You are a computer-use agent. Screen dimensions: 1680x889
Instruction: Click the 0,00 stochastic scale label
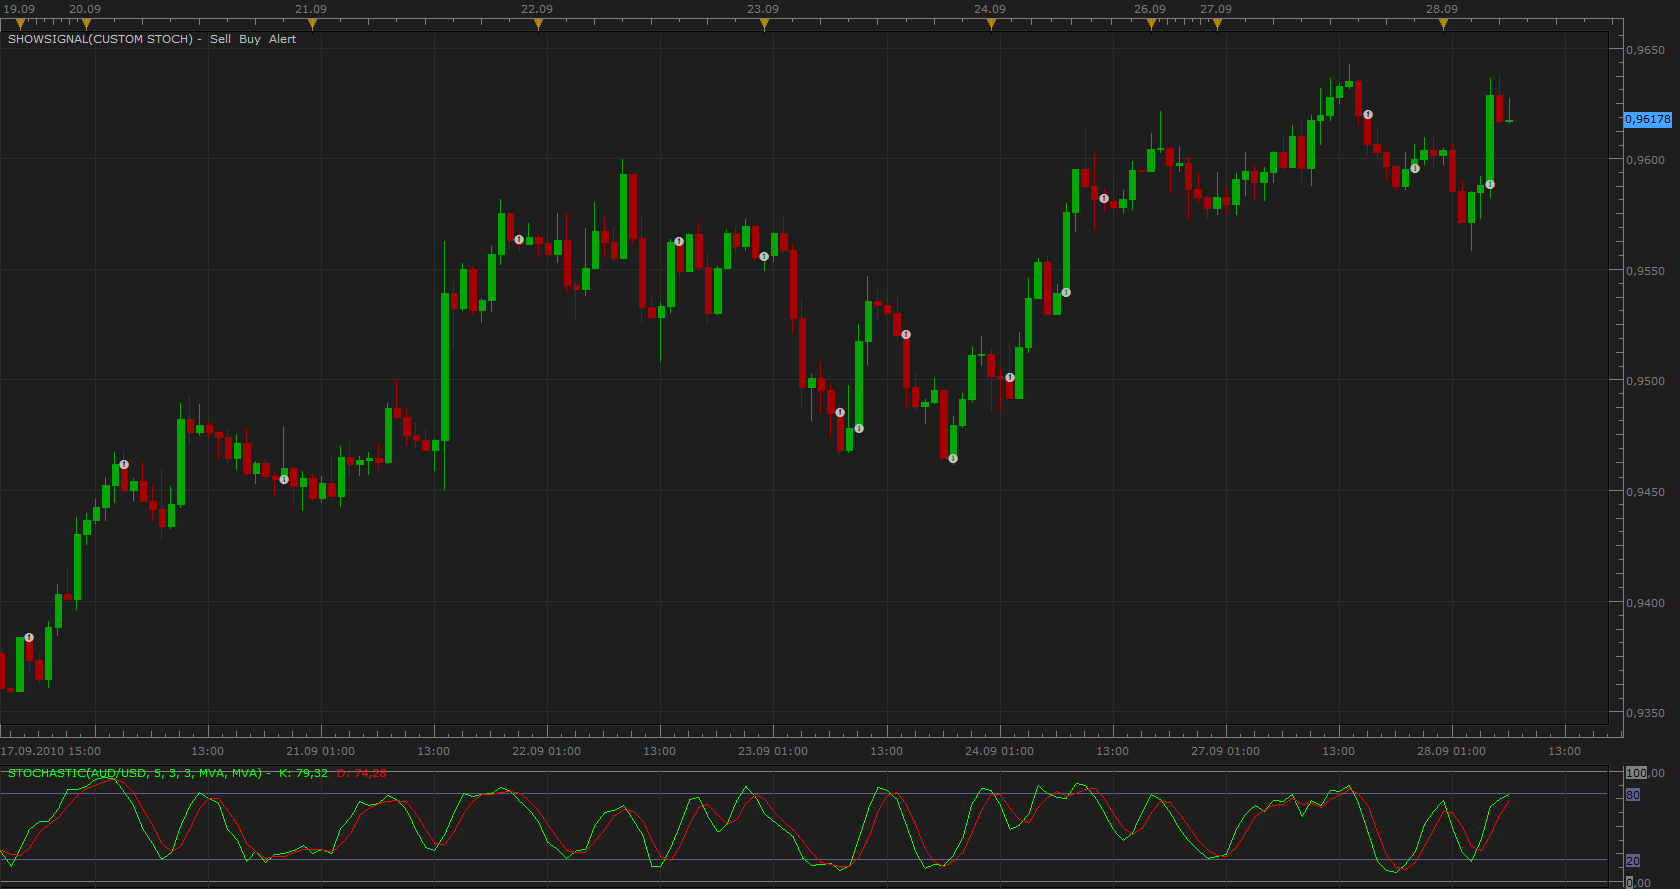[x=1638, y=883]
